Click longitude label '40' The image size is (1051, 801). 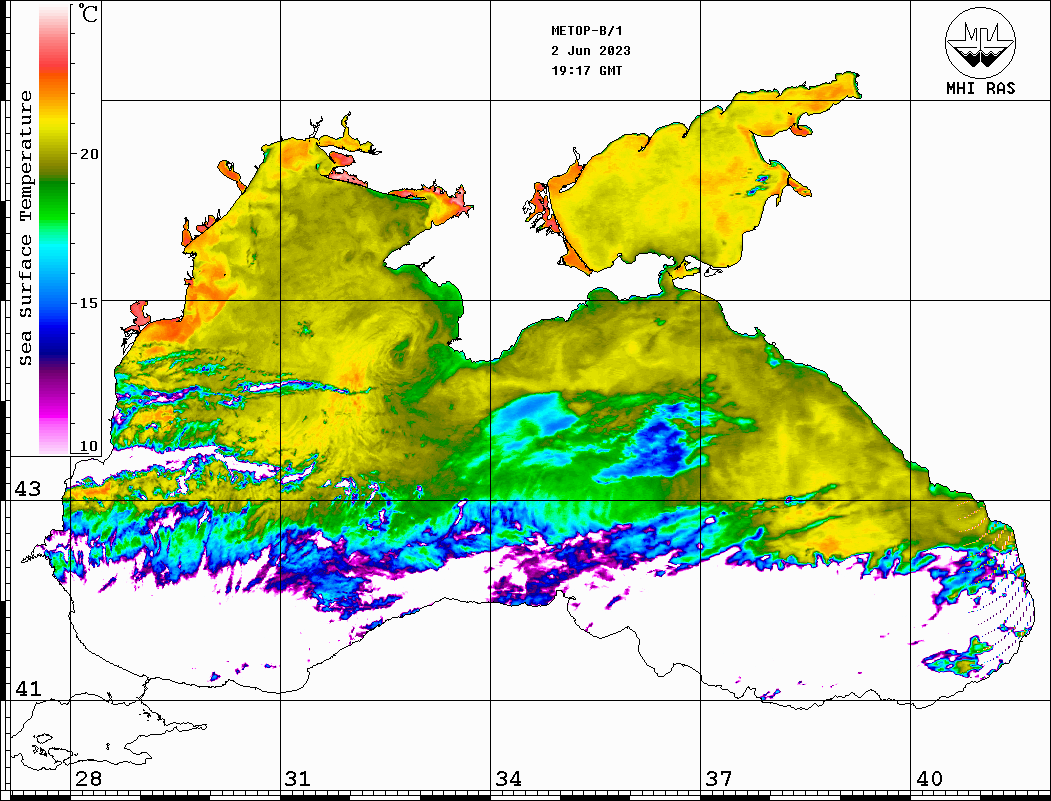click(929, 778)
